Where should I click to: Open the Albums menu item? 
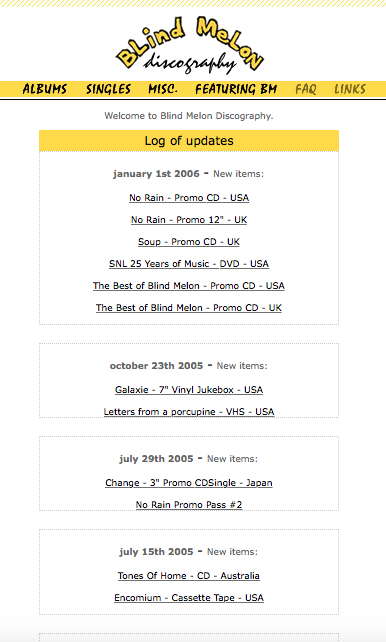click(45, 89)
